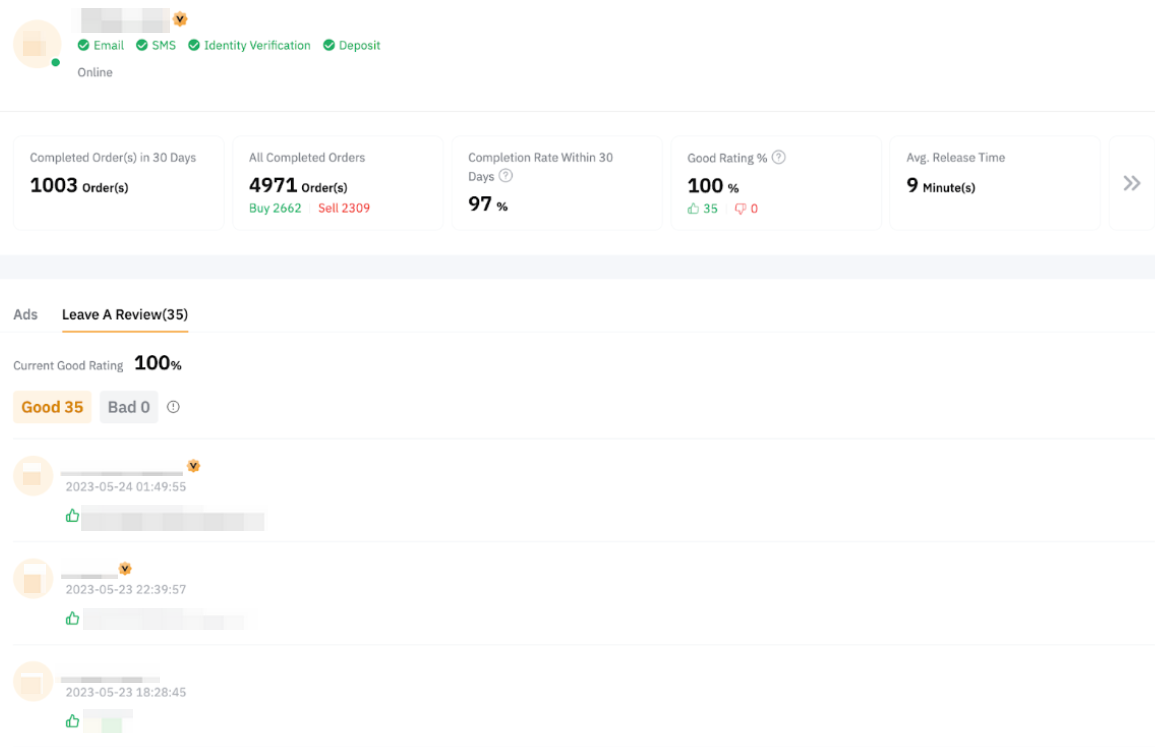Click the Email verification checkmark
Screen dimensions: 1155x747
(84, 46)
